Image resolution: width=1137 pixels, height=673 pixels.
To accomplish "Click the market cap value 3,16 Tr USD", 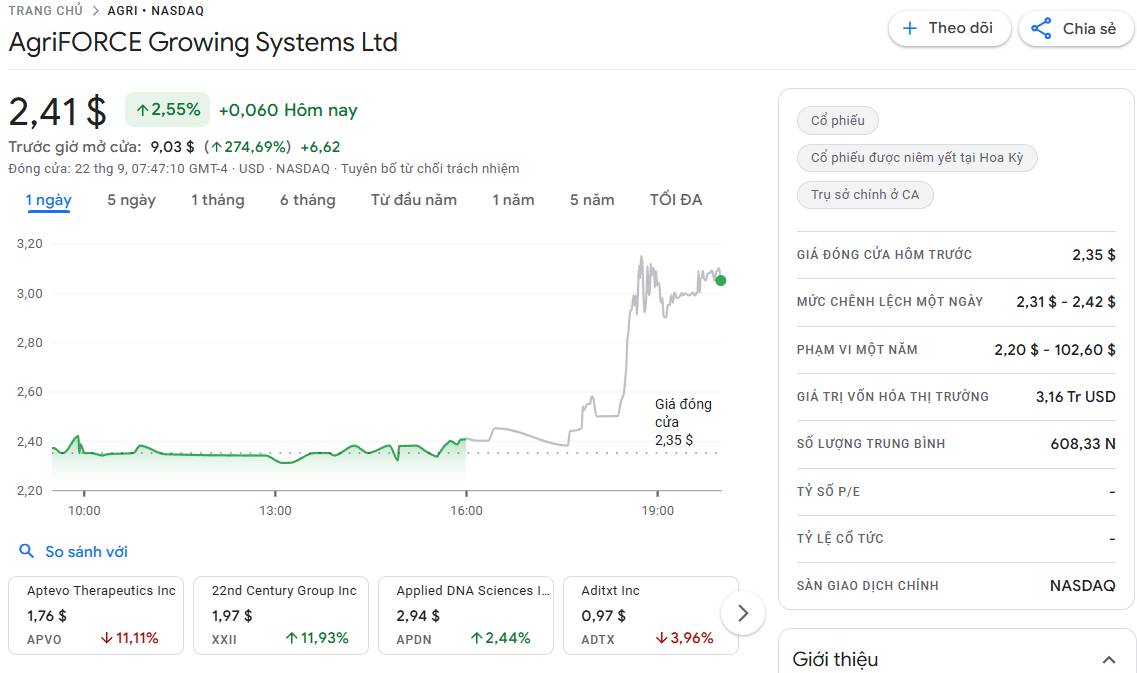I will [1075, 397].
